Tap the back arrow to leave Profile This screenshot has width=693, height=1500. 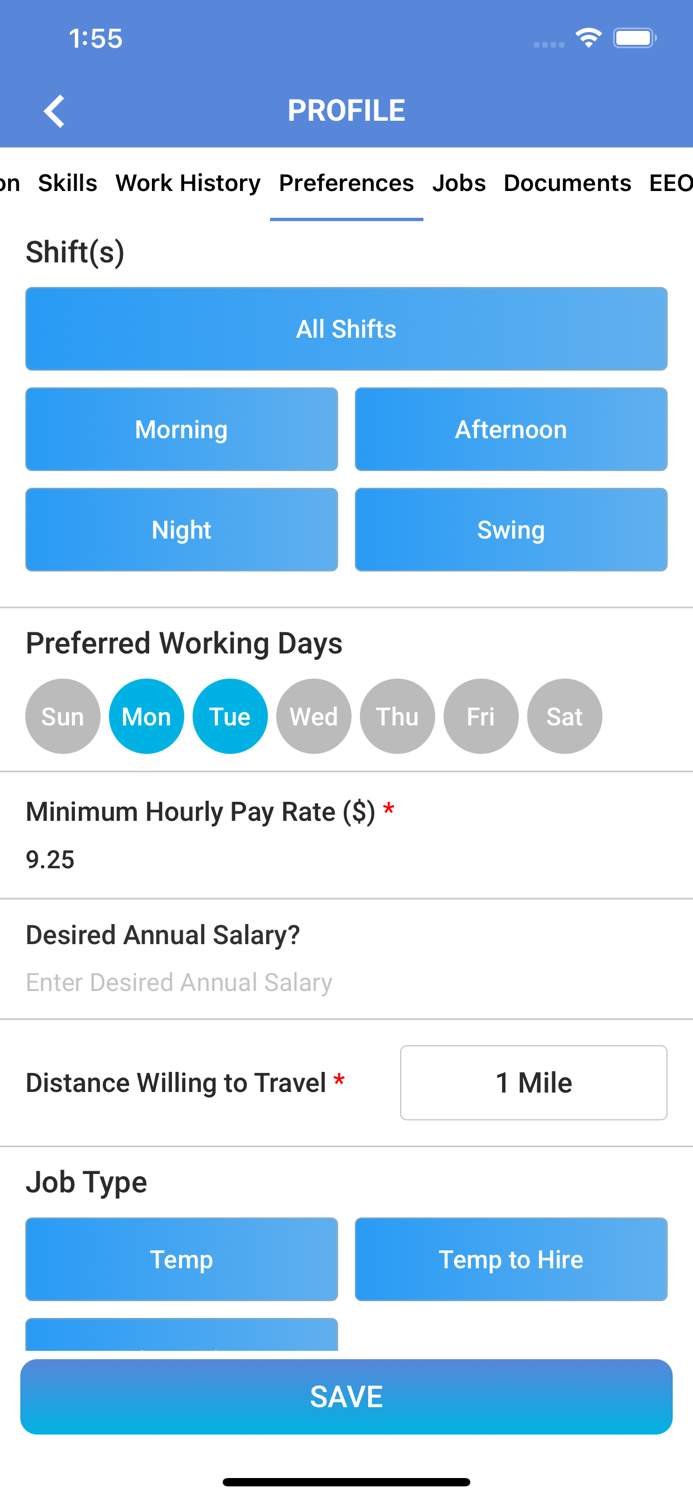[54, 111]
